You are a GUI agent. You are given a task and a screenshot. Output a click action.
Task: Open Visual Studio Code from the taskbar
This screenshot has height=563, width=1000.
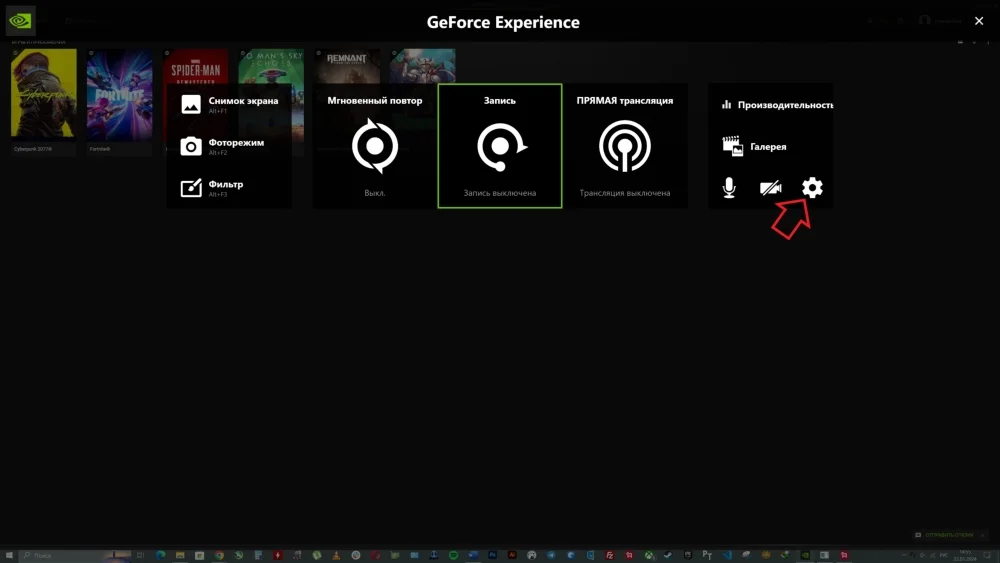pyautogui.click(x=726, y=555)
